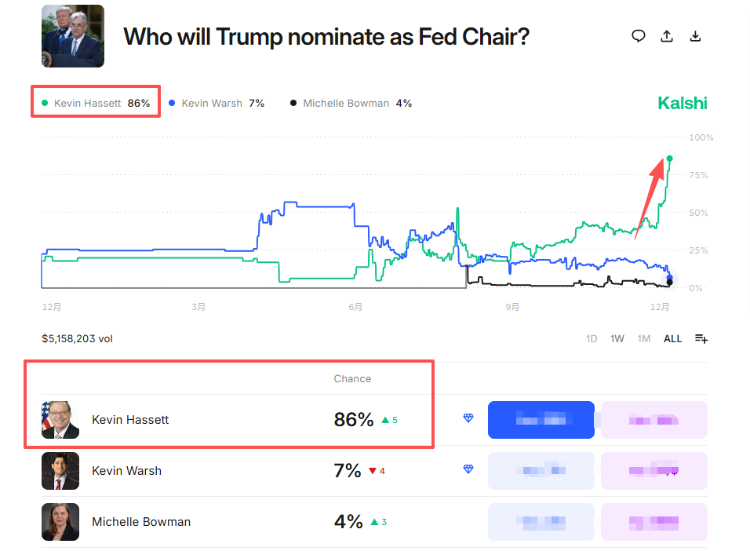
Task: Click the solid blue Yes button for Kevin Hassett
Action: 541,420
